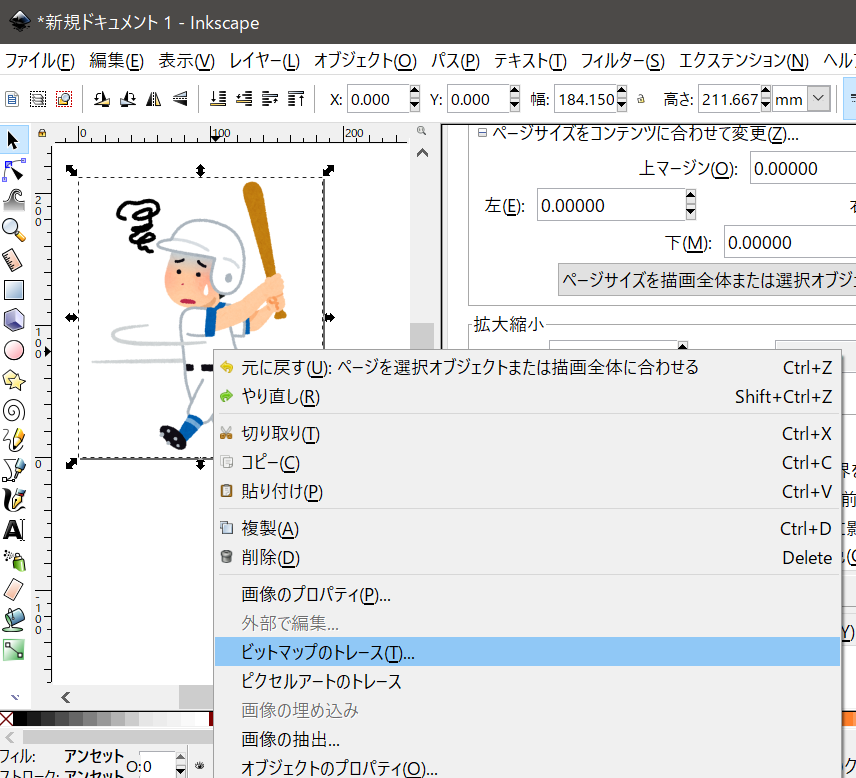Click the resize page to drawing button
The width and height of the screenshot is (856, 778).
coord(707,280)
